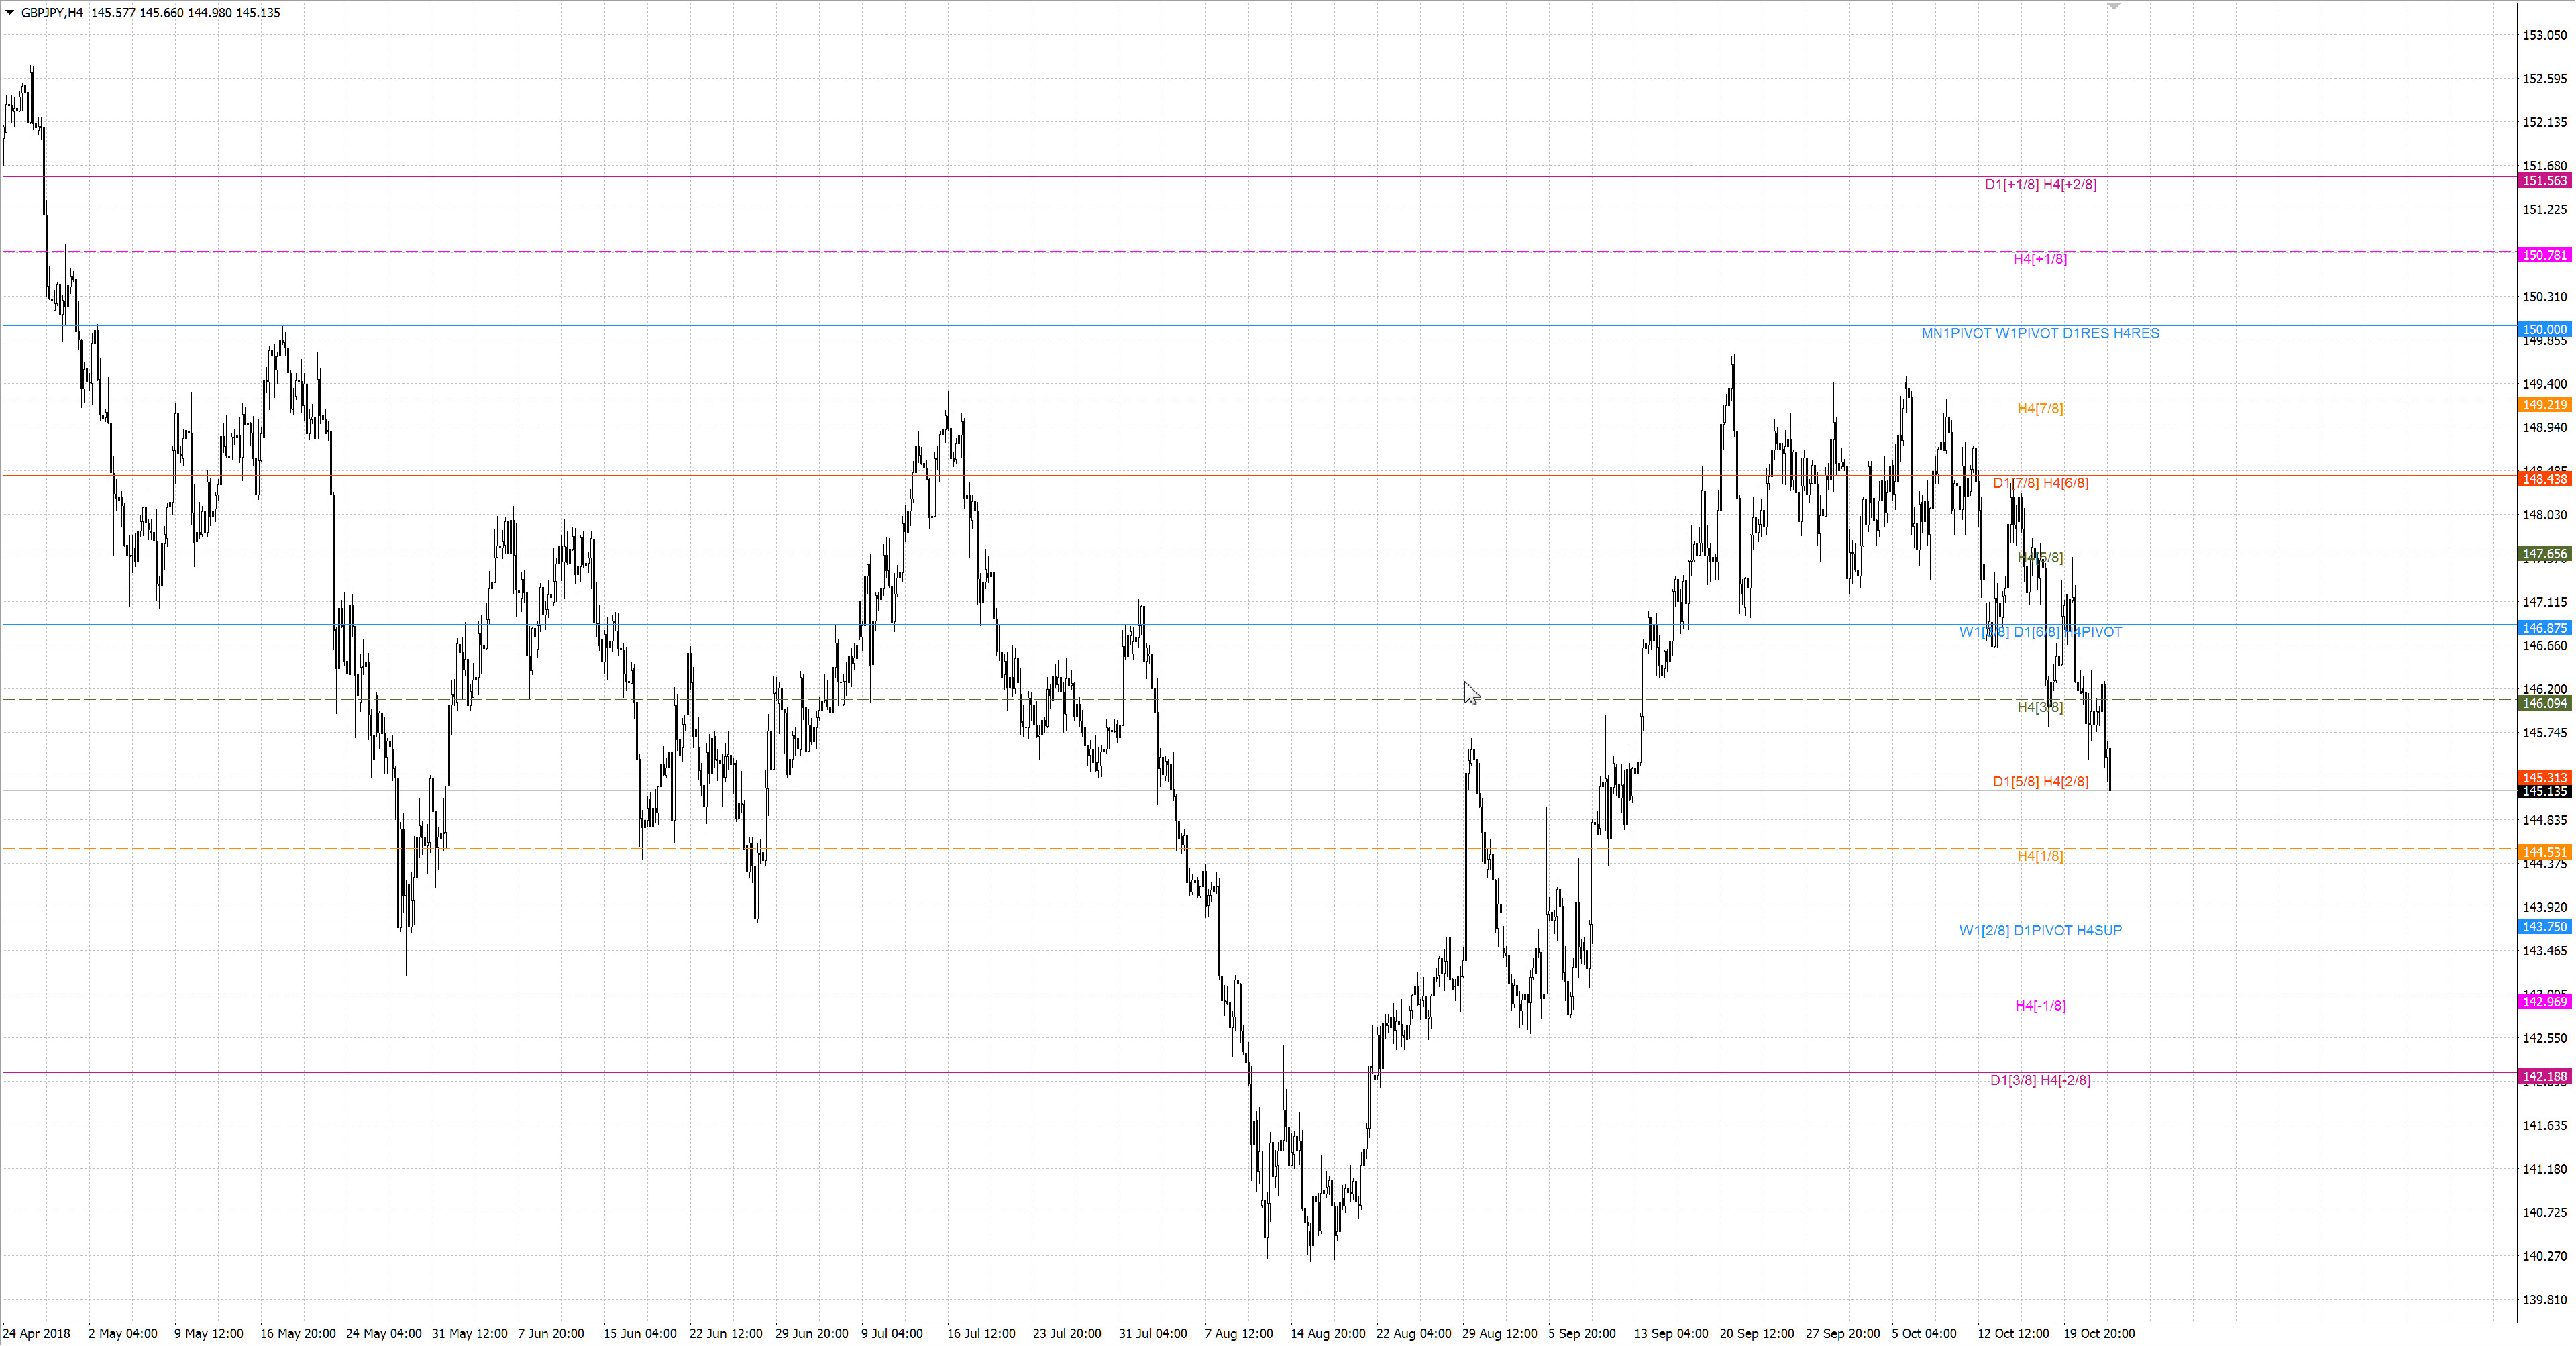Click the 14 Aug 20:00 time axis label
The width and height of the screenshot is (2576, 1346).
pos(1327,1334)
